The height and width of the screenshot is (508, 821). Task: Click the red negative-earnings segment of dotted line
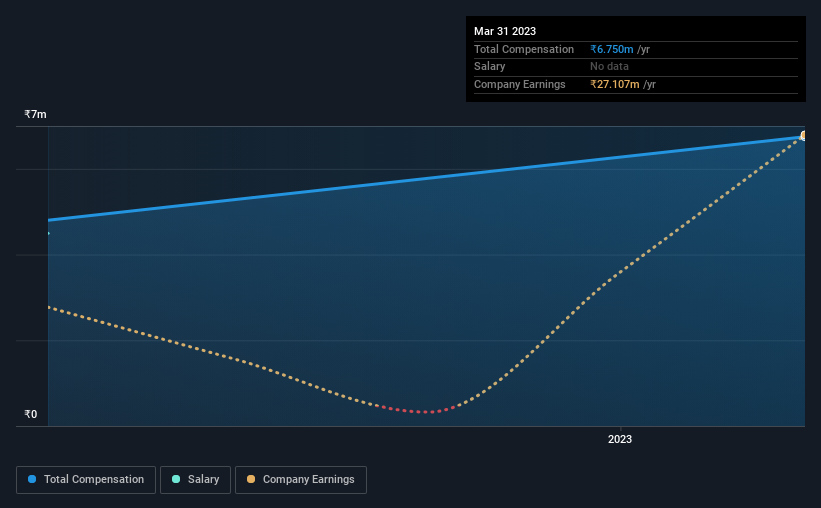click(418, 411)
